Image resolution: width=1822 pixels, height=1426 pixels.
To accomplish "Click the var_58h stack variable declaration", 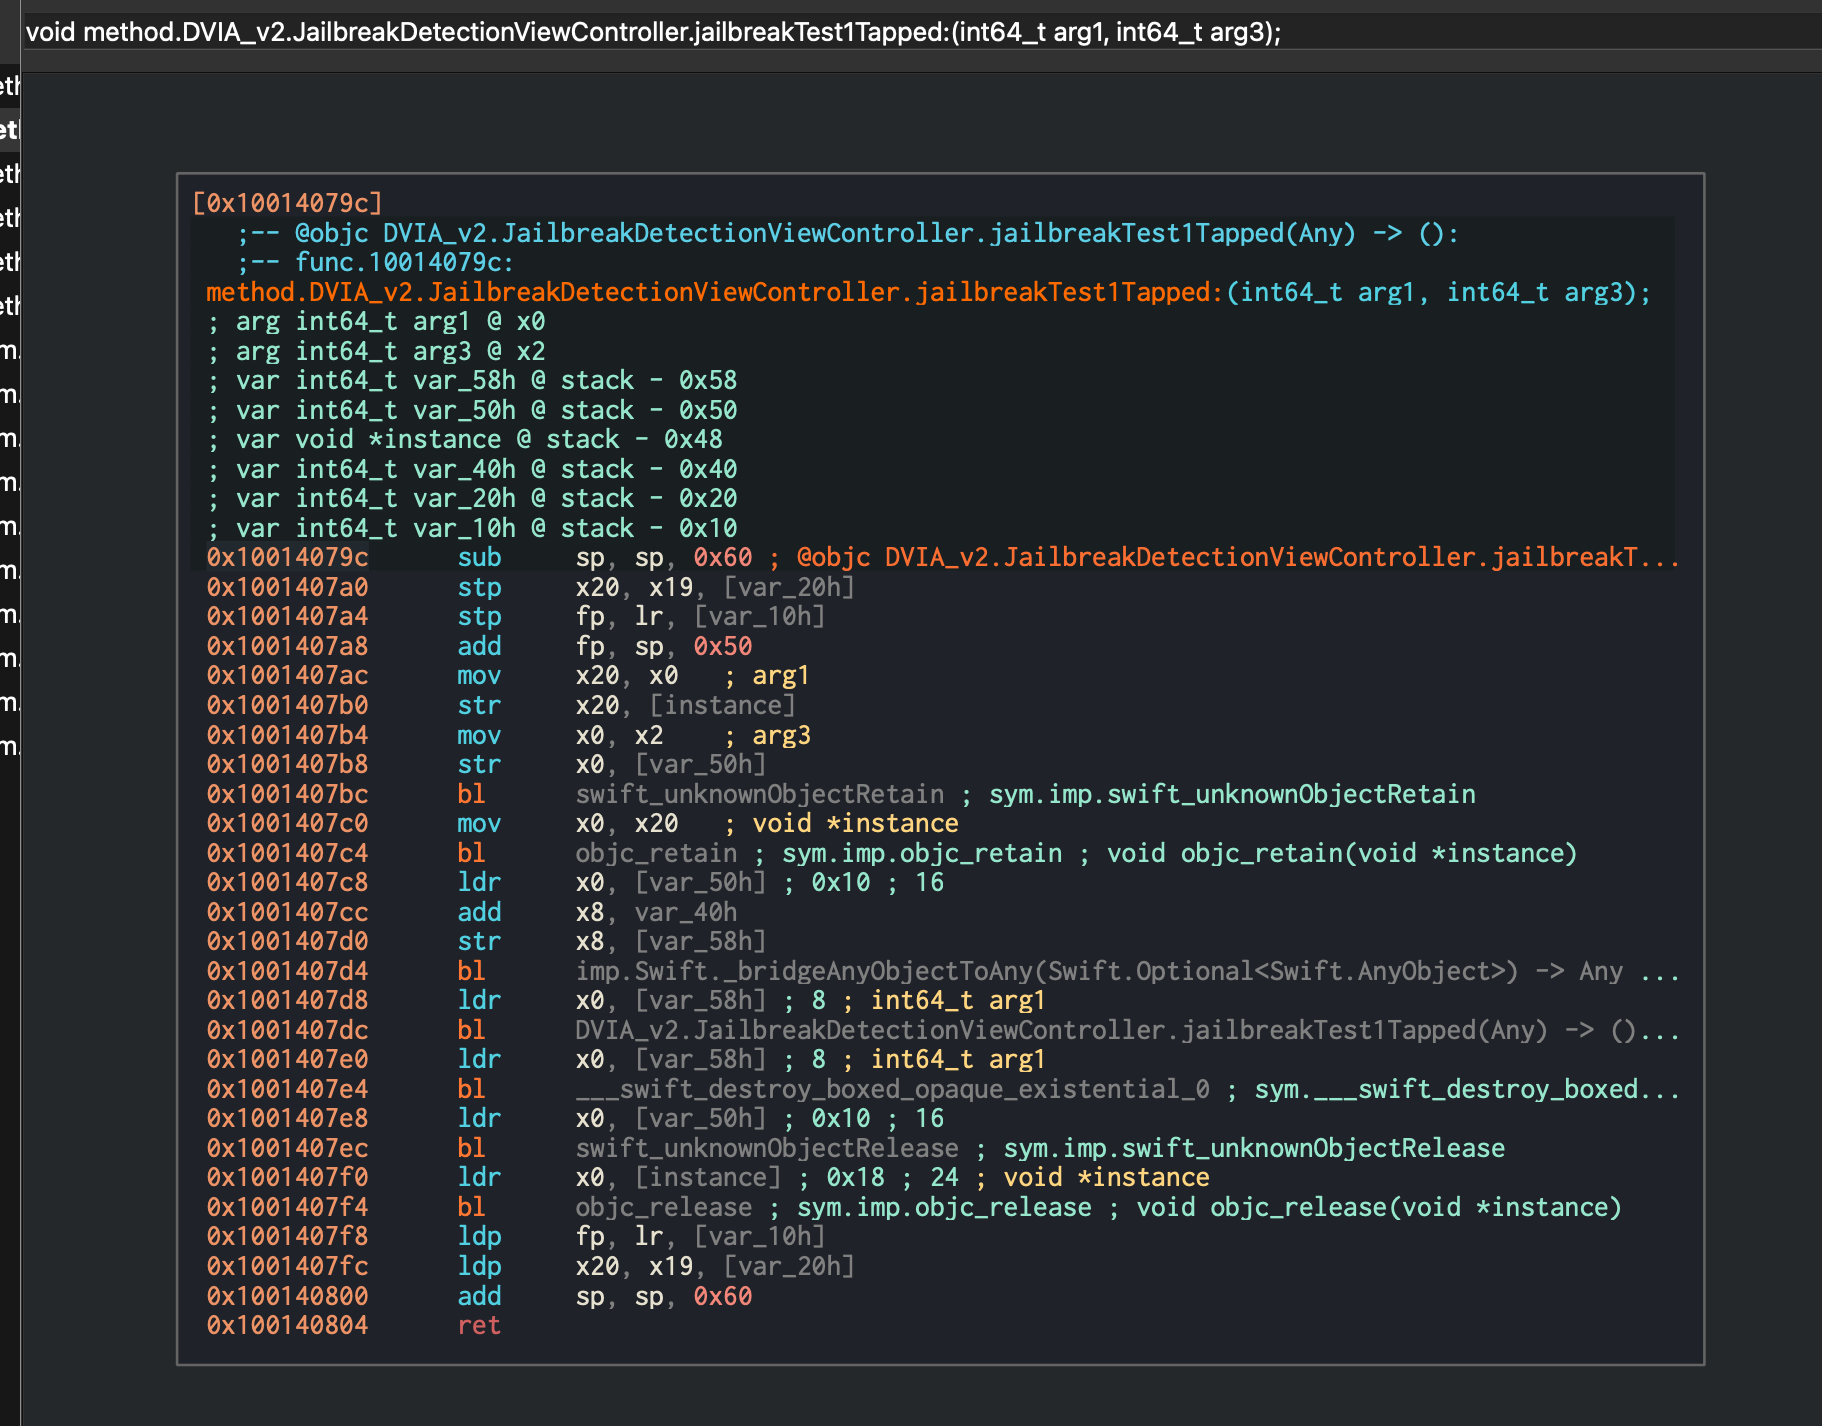I will pyautogui.click(x=472, y=380).
